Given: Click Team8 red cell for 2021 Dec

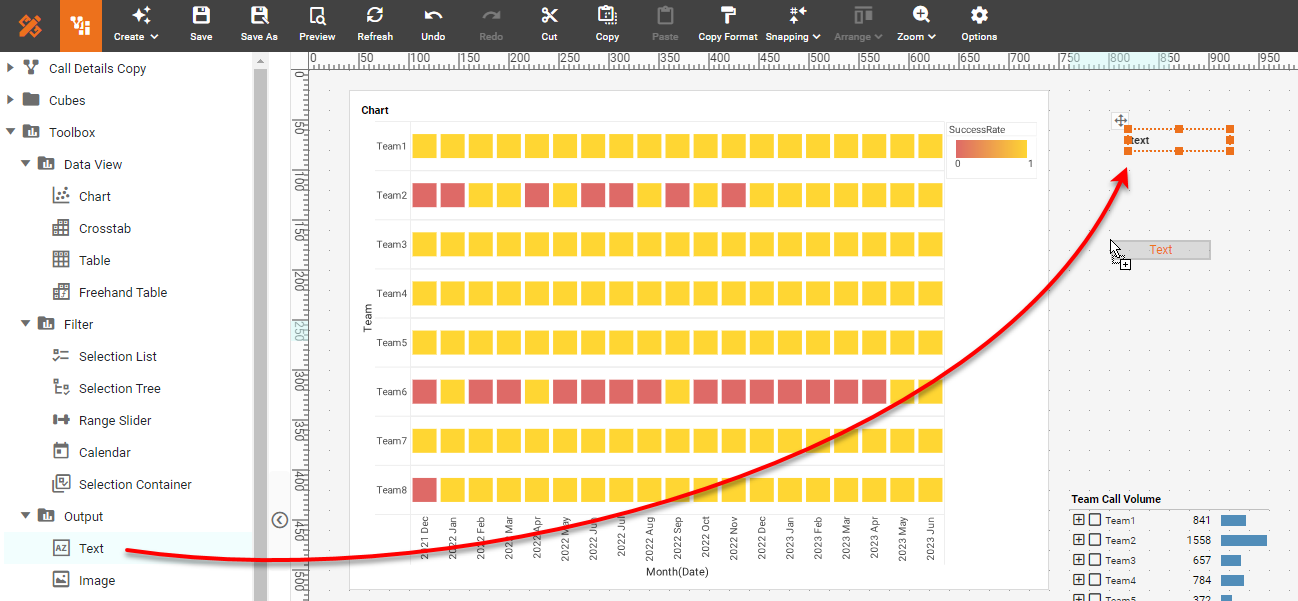Looking at the screenshot, I should [424, 489].
